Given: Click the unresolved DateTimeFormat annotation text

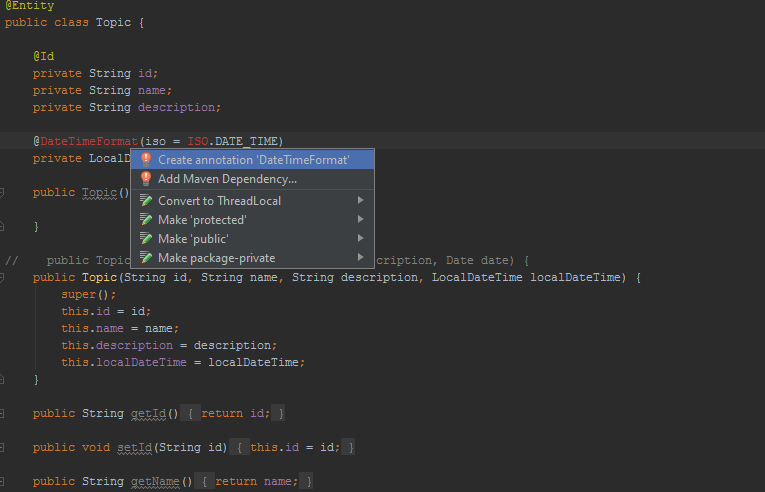Looking at the screenshot, I should (89, 141).
